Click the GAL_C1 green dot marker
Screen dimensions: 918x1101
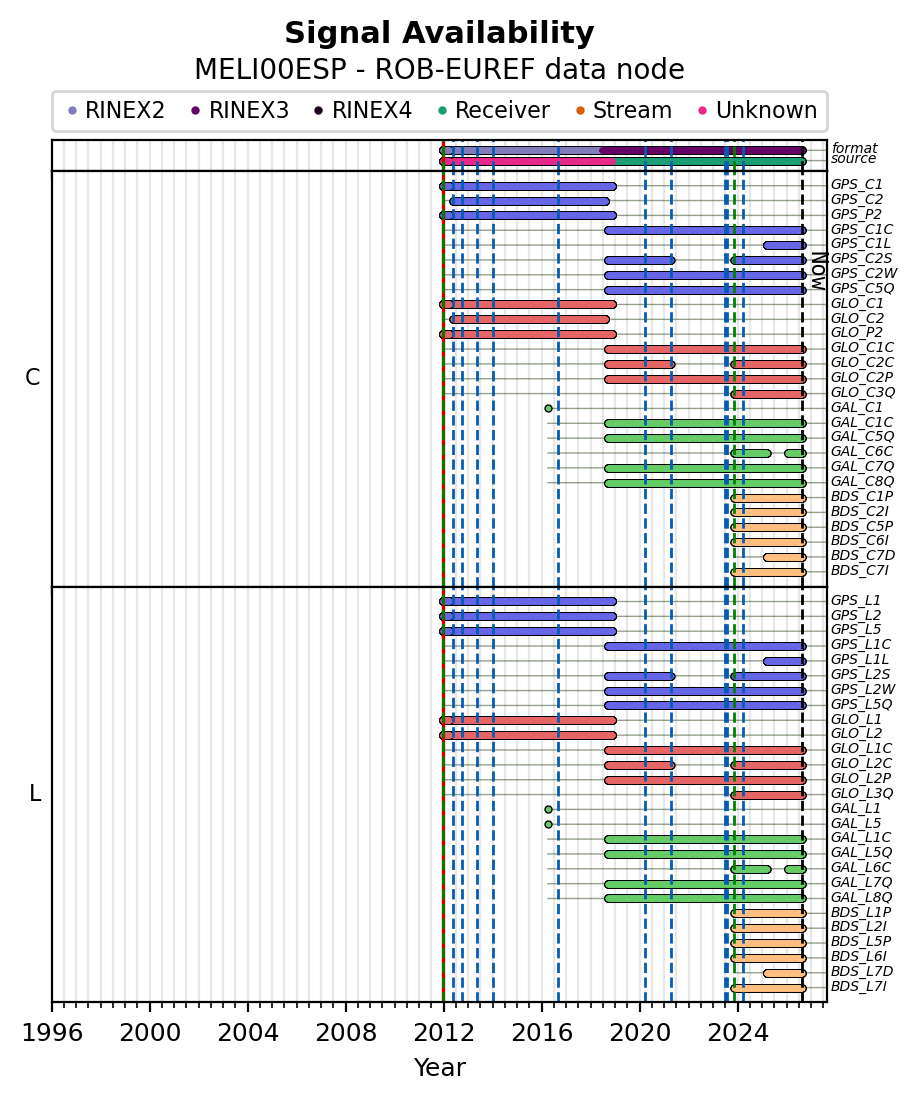(549, 409)
